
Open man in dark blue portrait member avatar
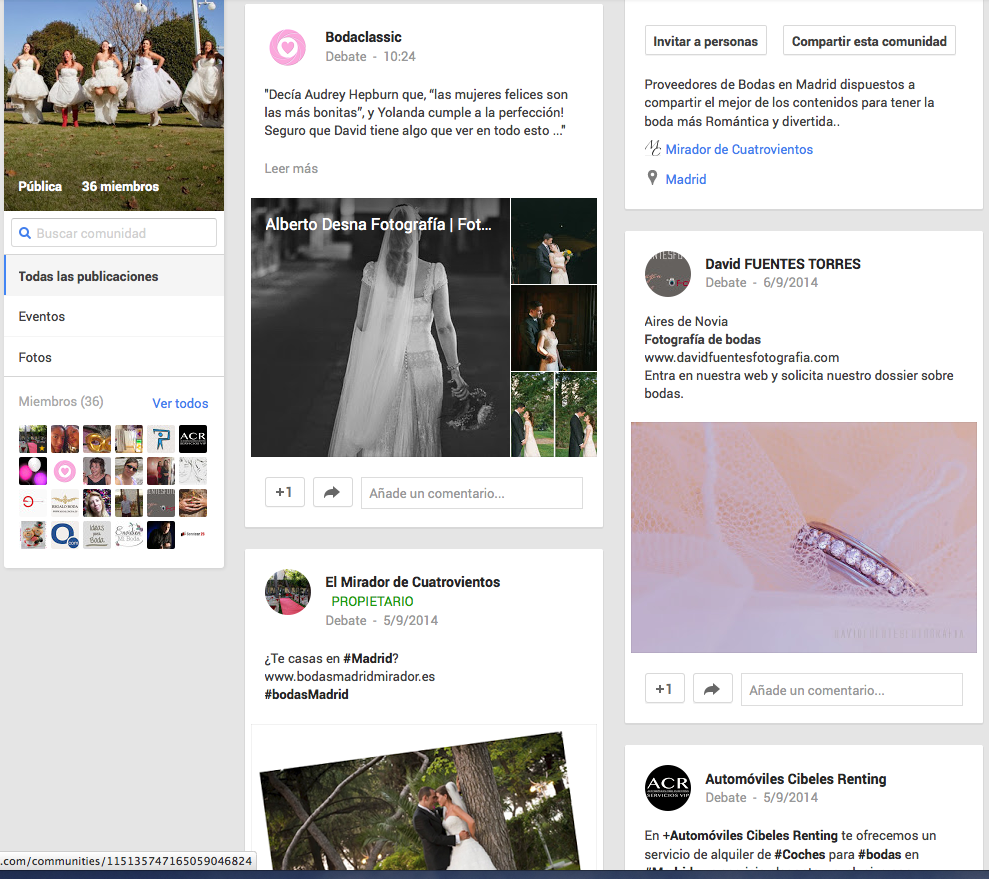coord(161,535)
